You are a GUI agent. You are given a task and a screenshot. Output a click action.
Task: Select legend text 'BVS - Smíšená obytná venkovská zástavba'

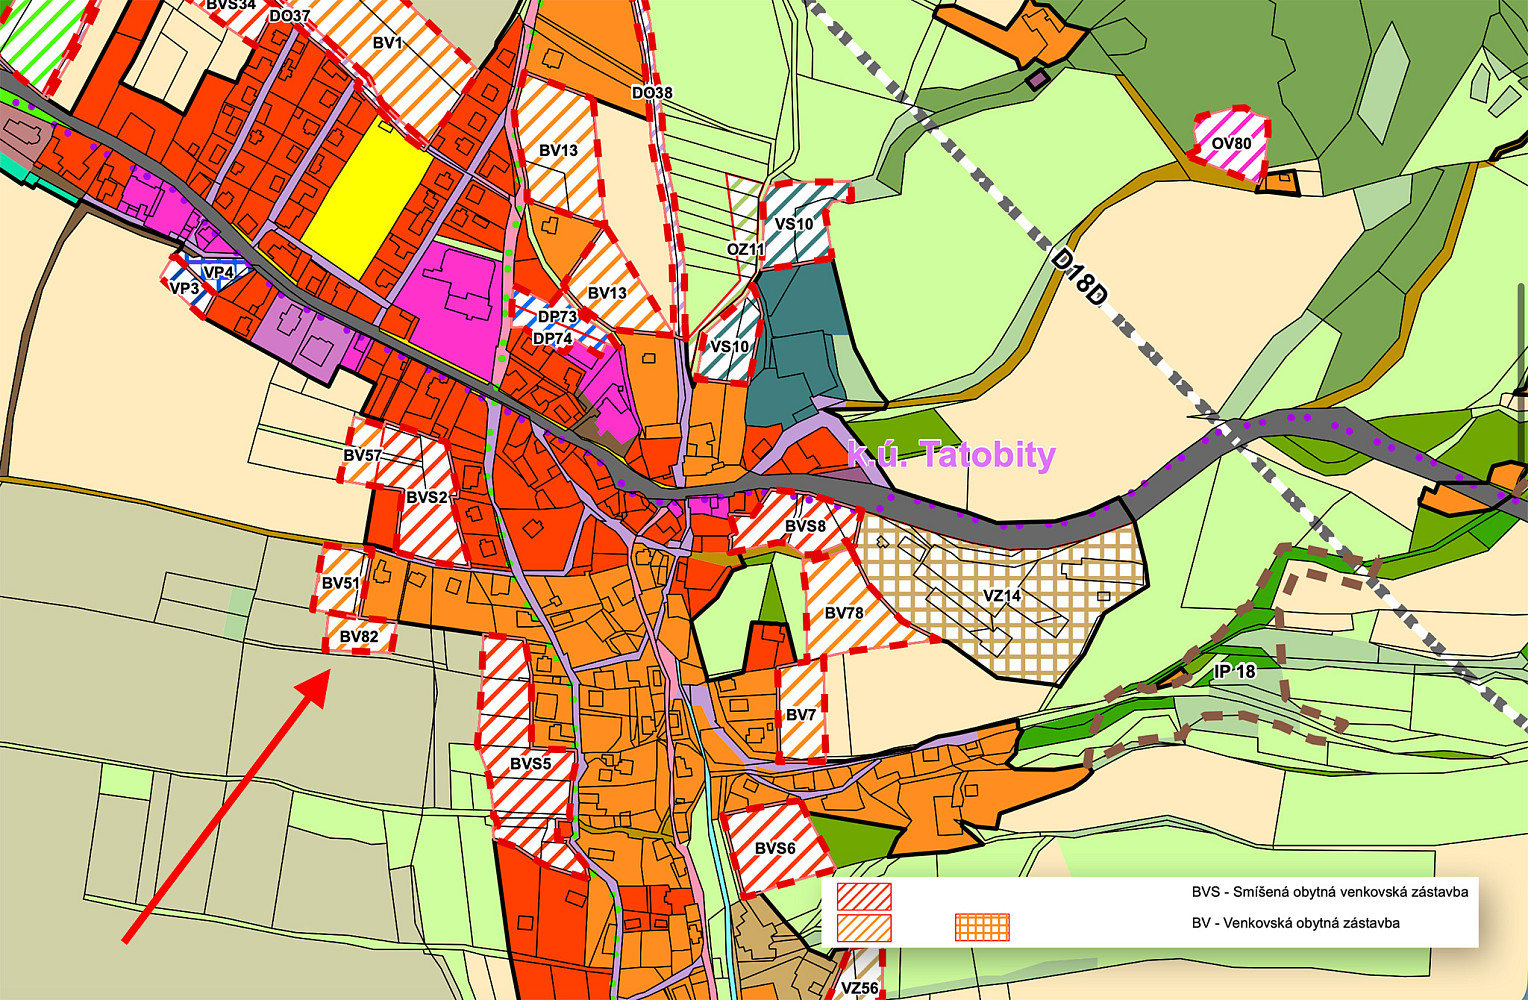click(1330, 891)
